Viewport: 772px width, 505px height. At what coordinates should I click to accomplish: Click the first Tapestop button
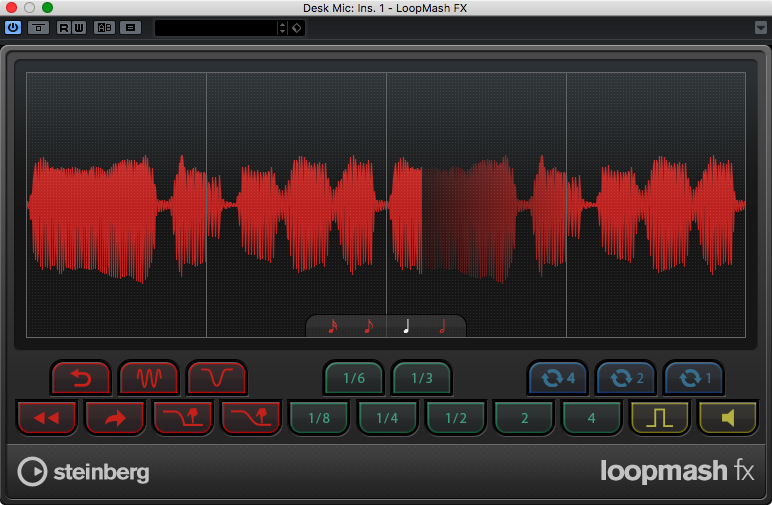[183, 418]
